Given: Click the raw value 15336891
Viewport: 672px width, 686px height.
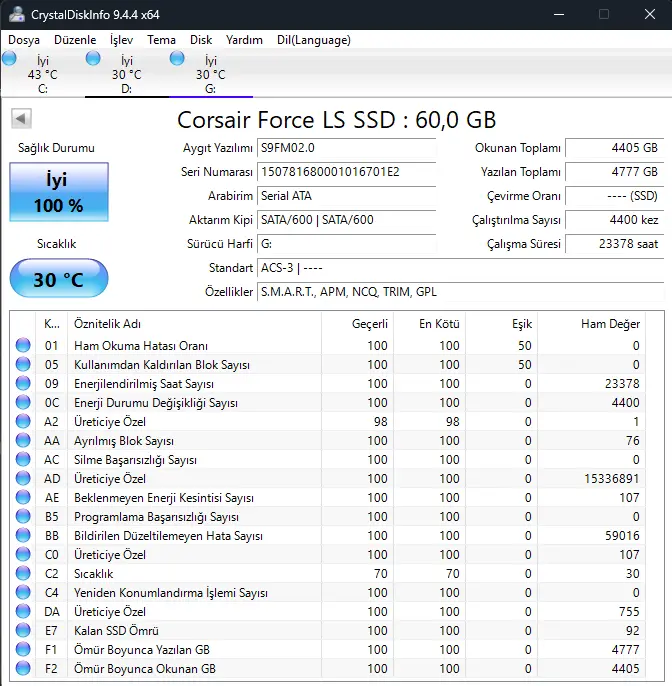Looking at the screenshot, I should click(612, 479).
